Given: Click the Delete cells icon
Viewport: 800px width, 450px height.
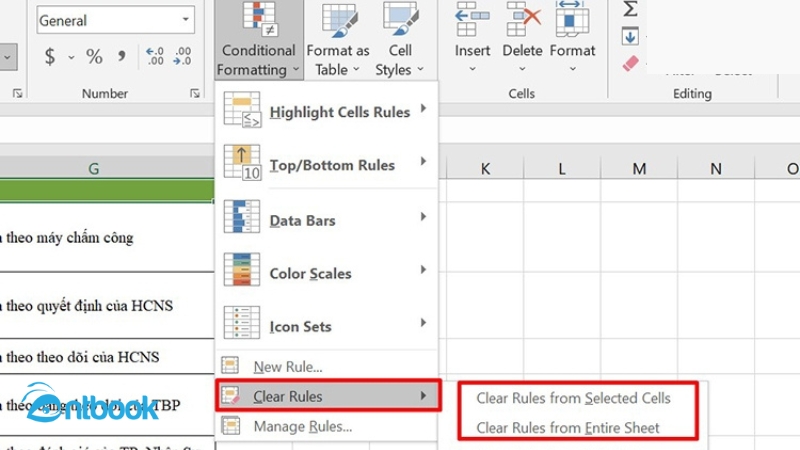Looking at the screenshot, I should tap(522, 20).
